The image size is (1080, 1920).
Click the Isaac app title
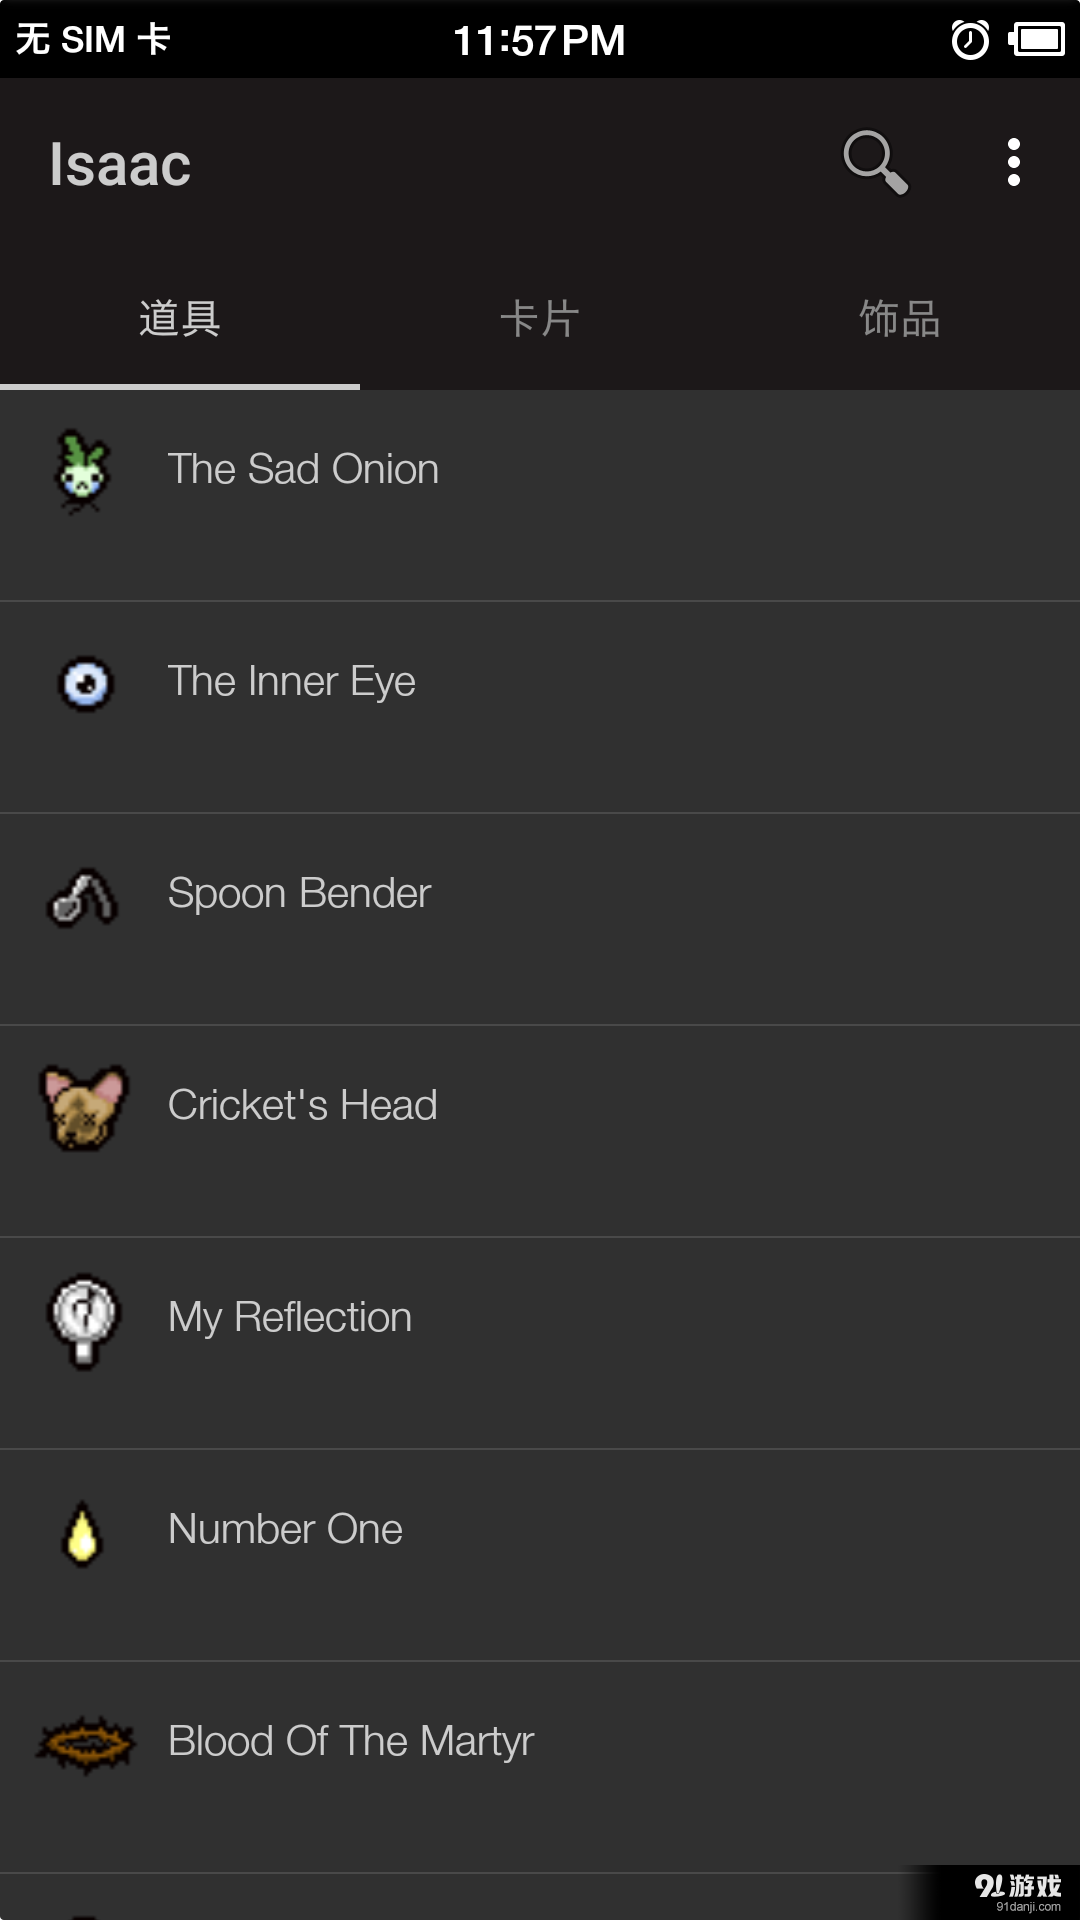[x=120, y=165]
